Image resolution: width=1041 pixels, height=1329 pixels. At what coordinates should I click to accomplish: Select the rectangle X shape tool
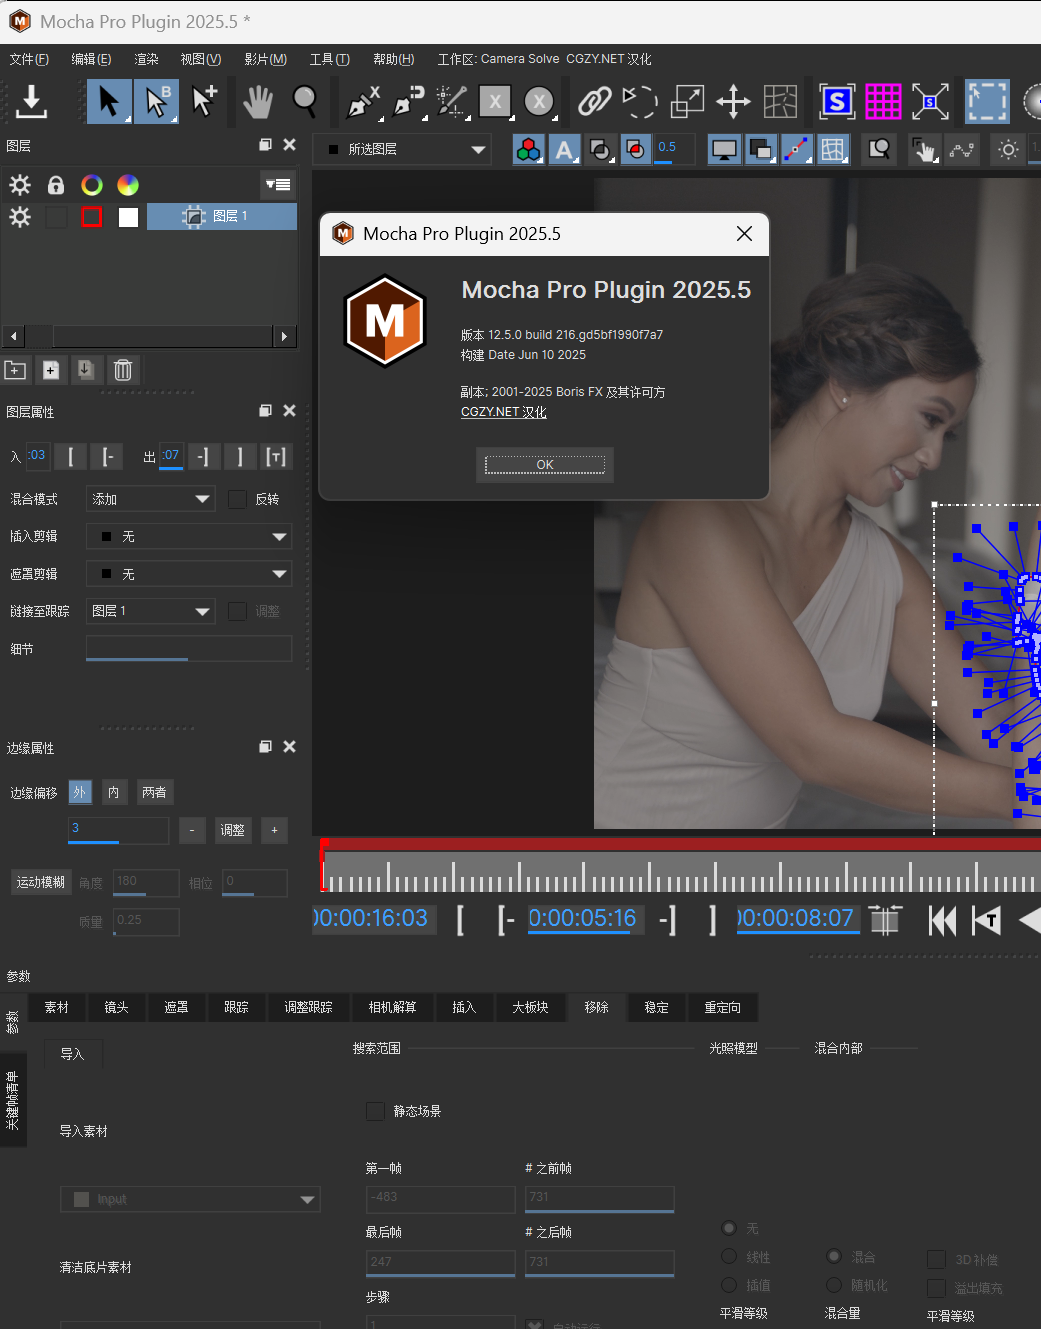(x=495, y=101)
